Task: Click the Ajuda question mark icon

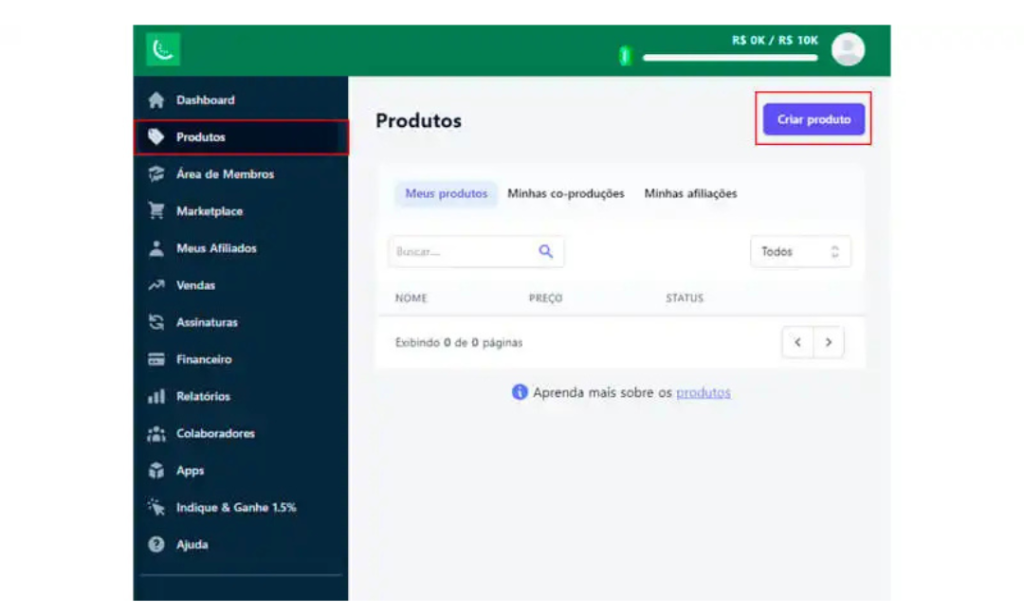Action: (x=156, y=545)
